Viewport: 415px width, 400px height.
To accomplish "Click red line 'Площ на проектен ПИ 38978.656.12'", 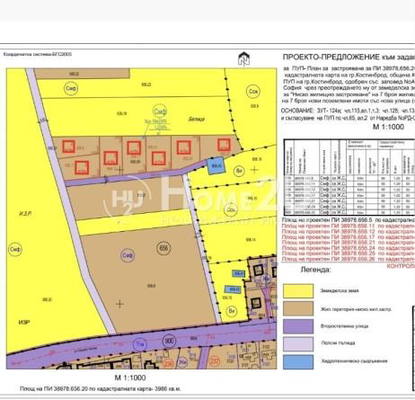I will pyautogui.click(x=348, y=231).
